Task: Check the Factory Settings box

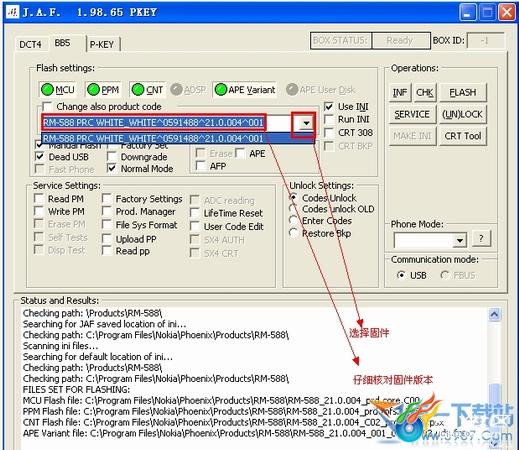Action: 107,199
